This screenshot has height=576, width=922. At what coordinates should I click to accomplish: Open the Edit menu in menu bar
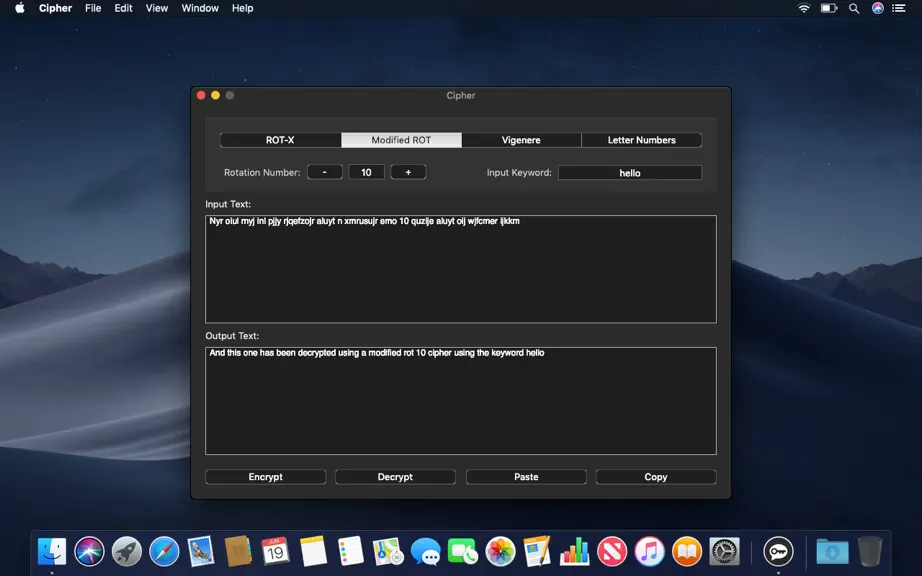pos(123,8)
